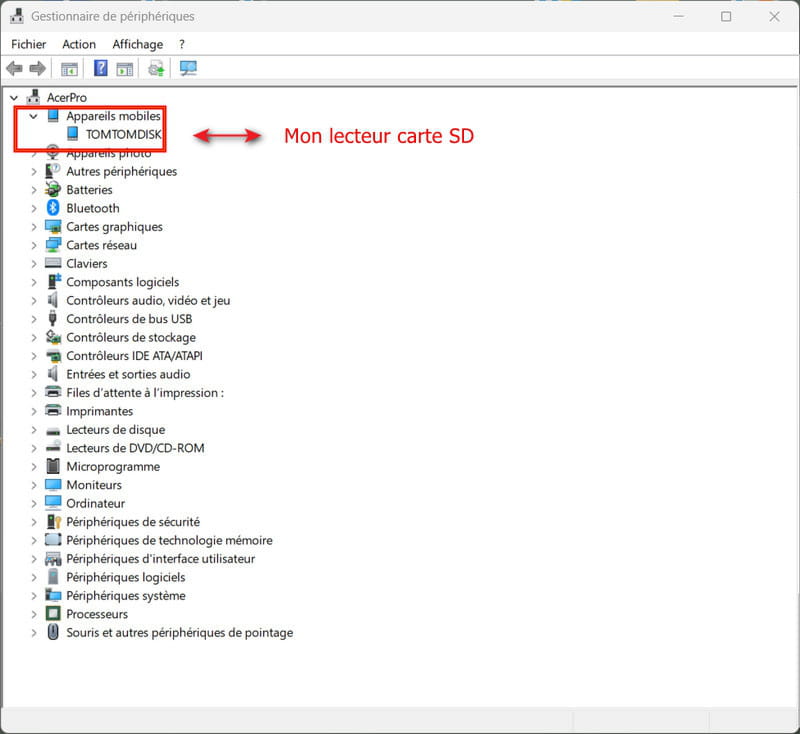Expand the Contrôleurs de bus USB node
Image resolution: width=800 pixels, height=734 pixels.
(33, 319)
